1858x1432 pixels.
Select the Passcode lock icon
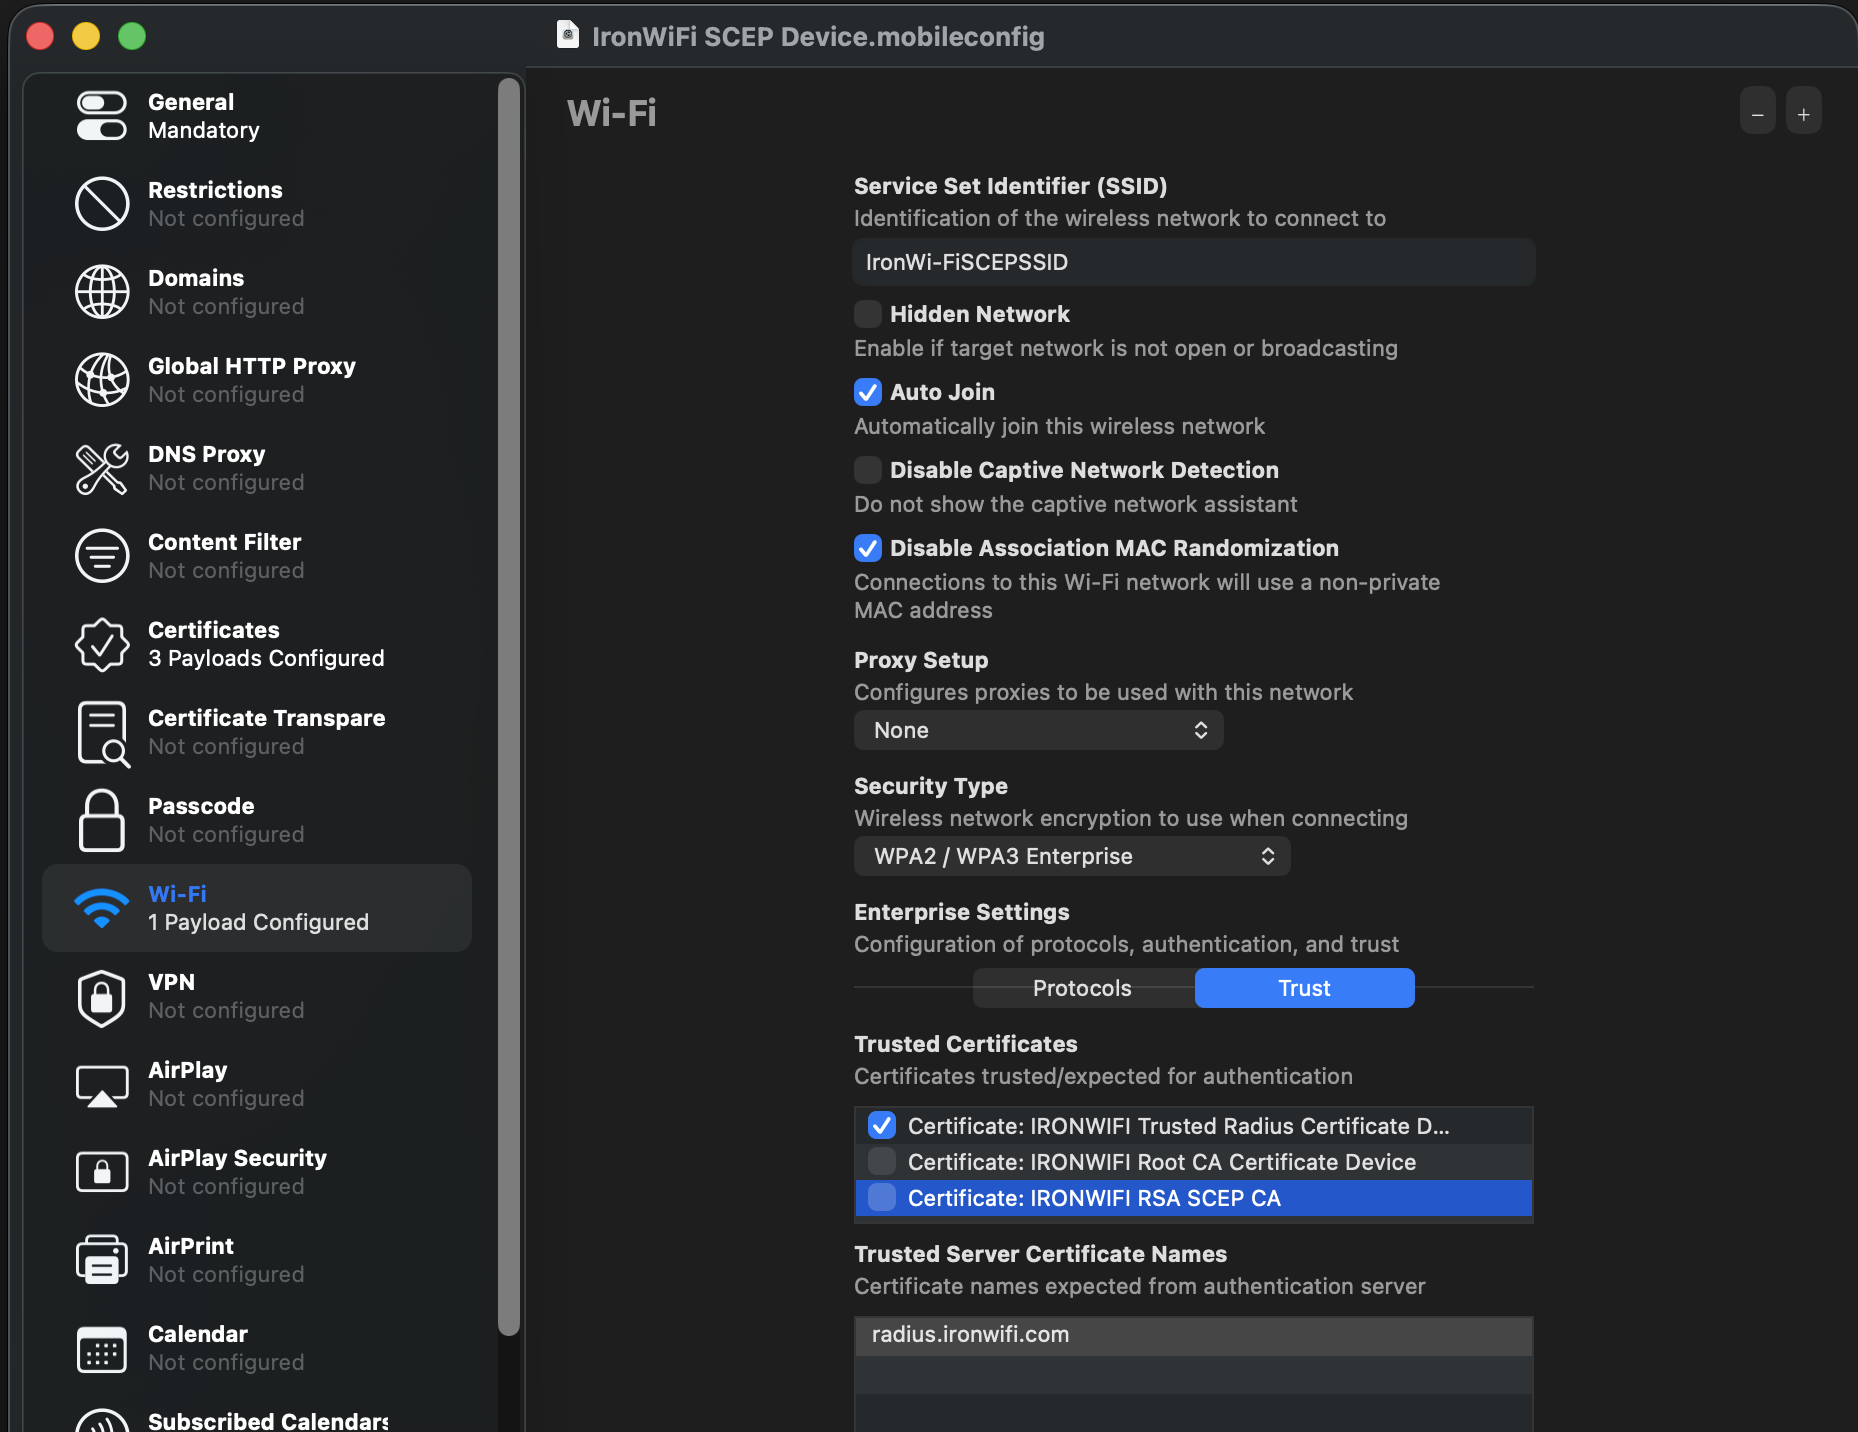point(102,820)
